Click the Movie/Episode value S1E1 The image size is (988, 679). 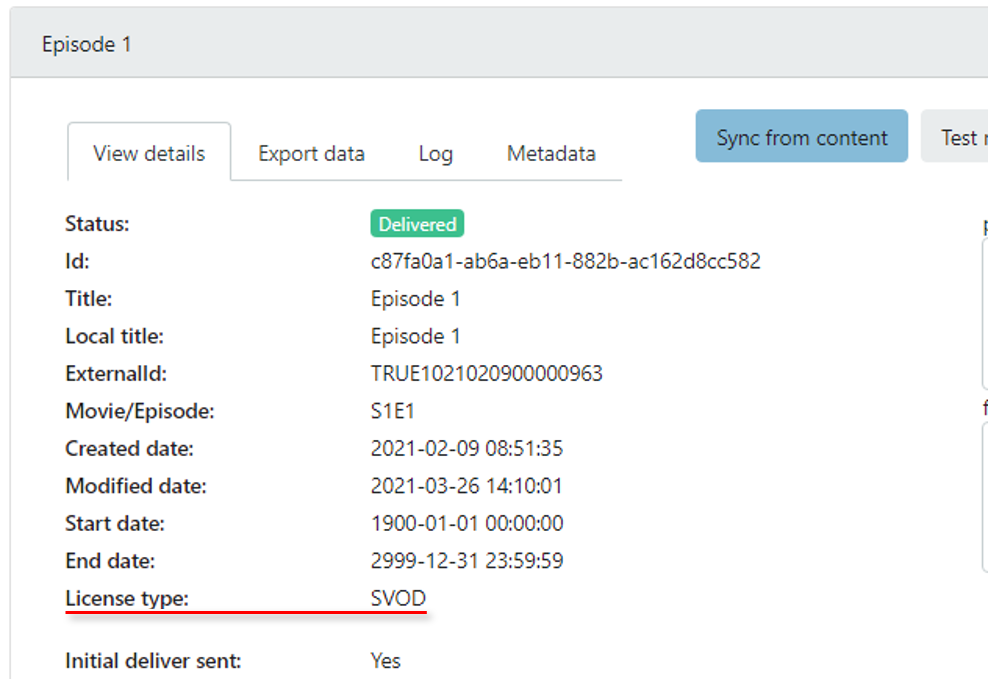click(393, 411)
